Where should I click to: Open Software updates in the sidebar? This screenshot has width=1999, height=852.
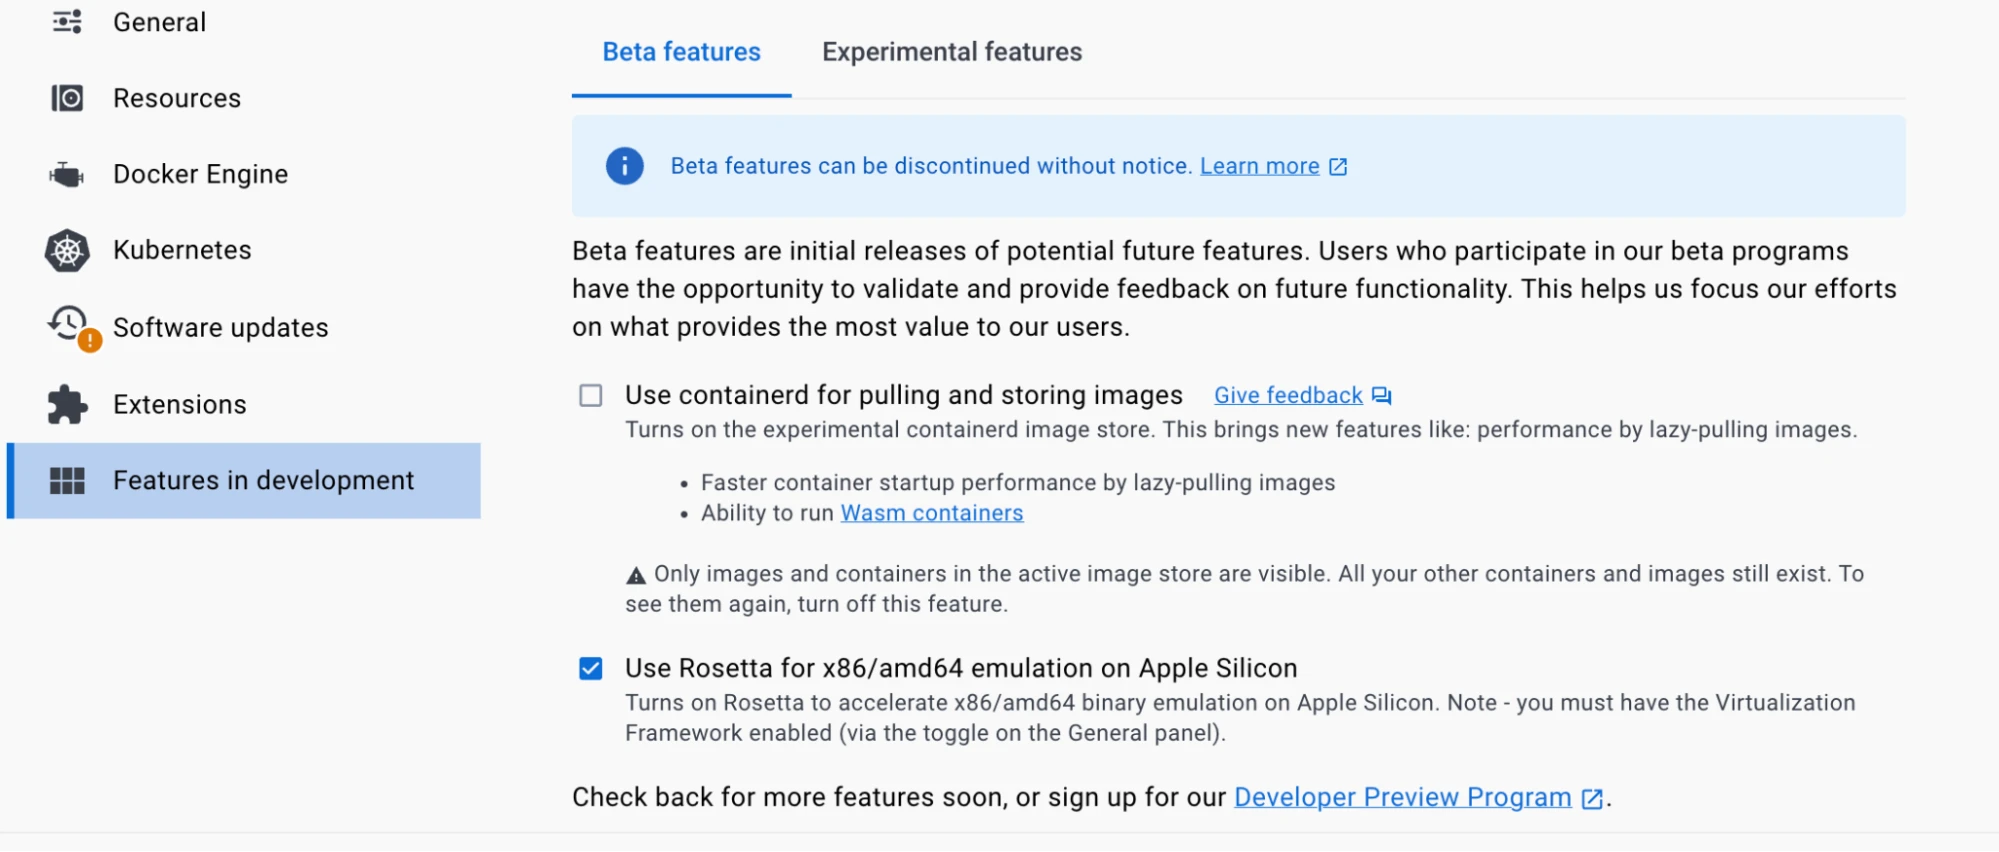point(220,328)
